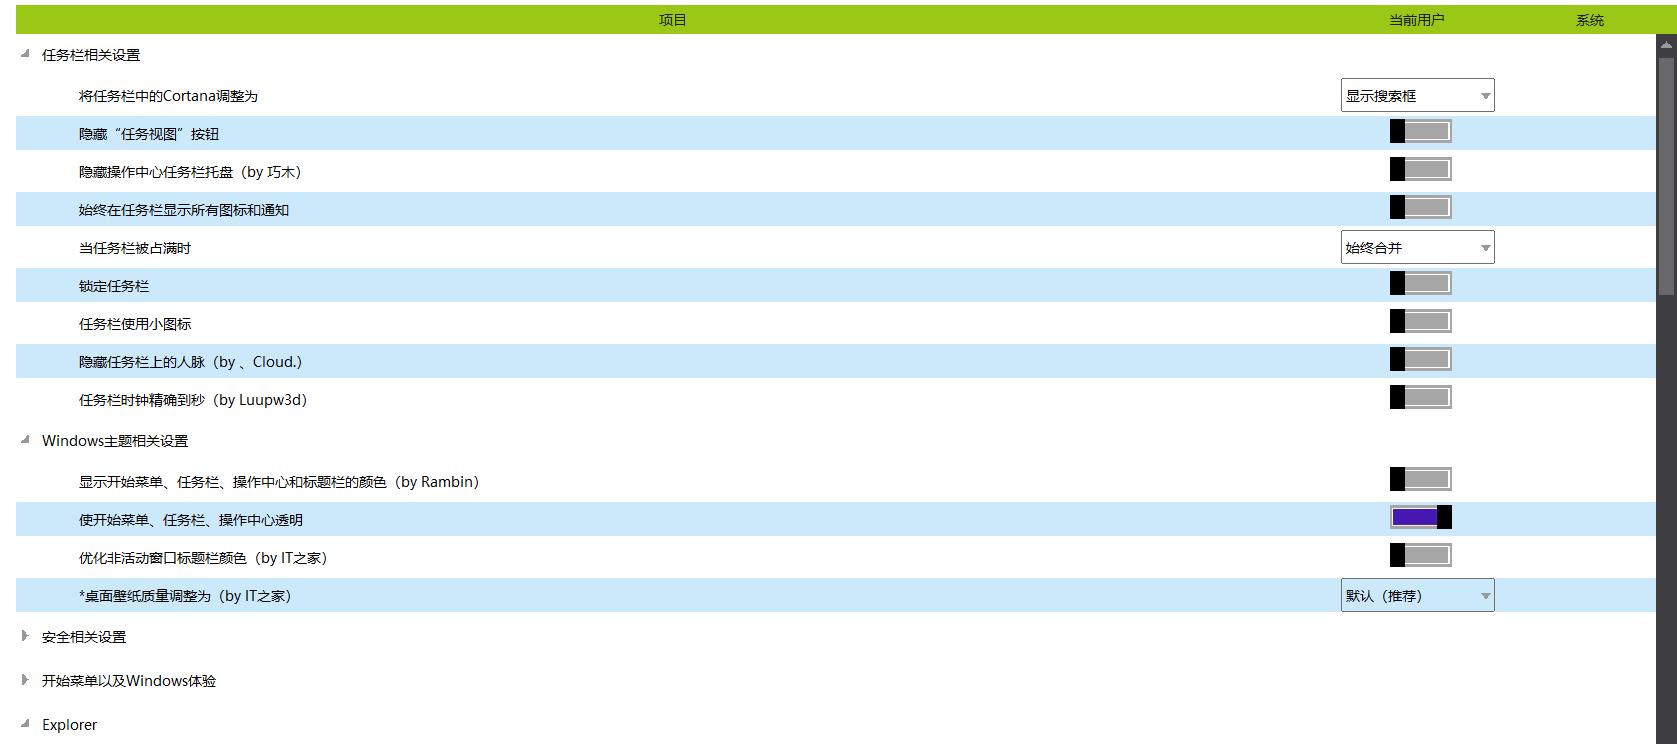Collapse the Explorer section

pyautogui.click(x=25, y=724)
